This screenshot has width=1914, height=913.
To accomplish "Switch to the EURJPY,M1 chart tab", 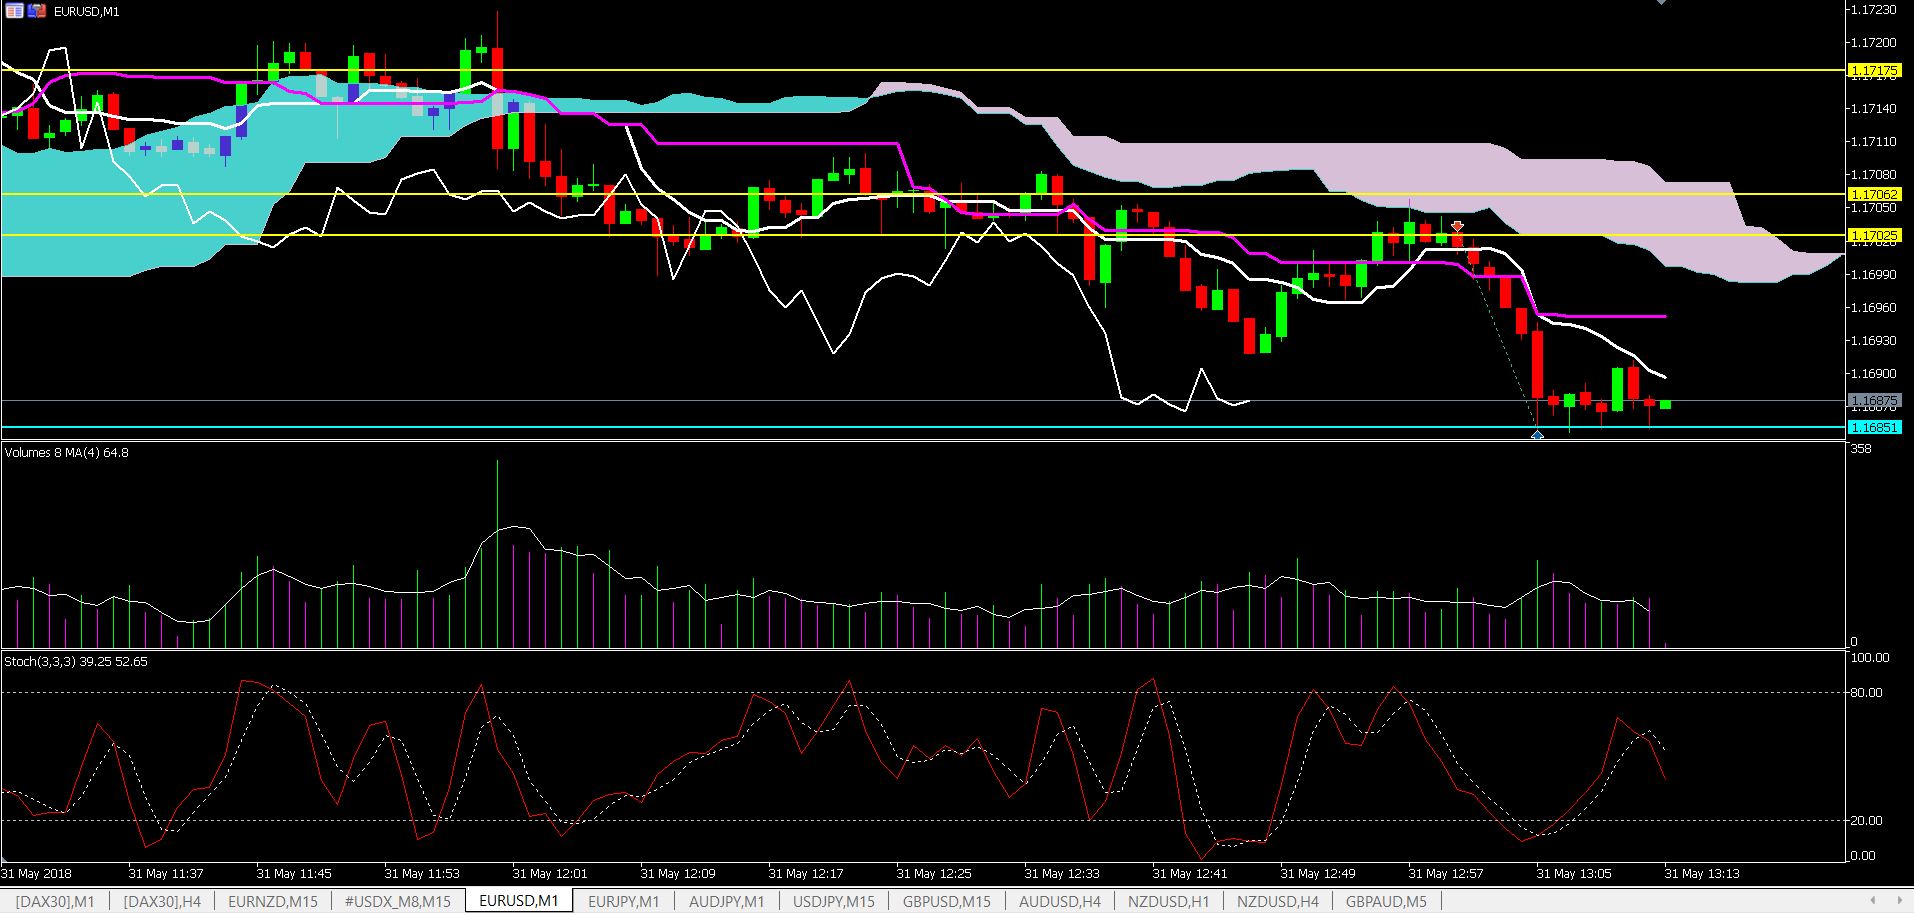I will click(x=623, y=901).
